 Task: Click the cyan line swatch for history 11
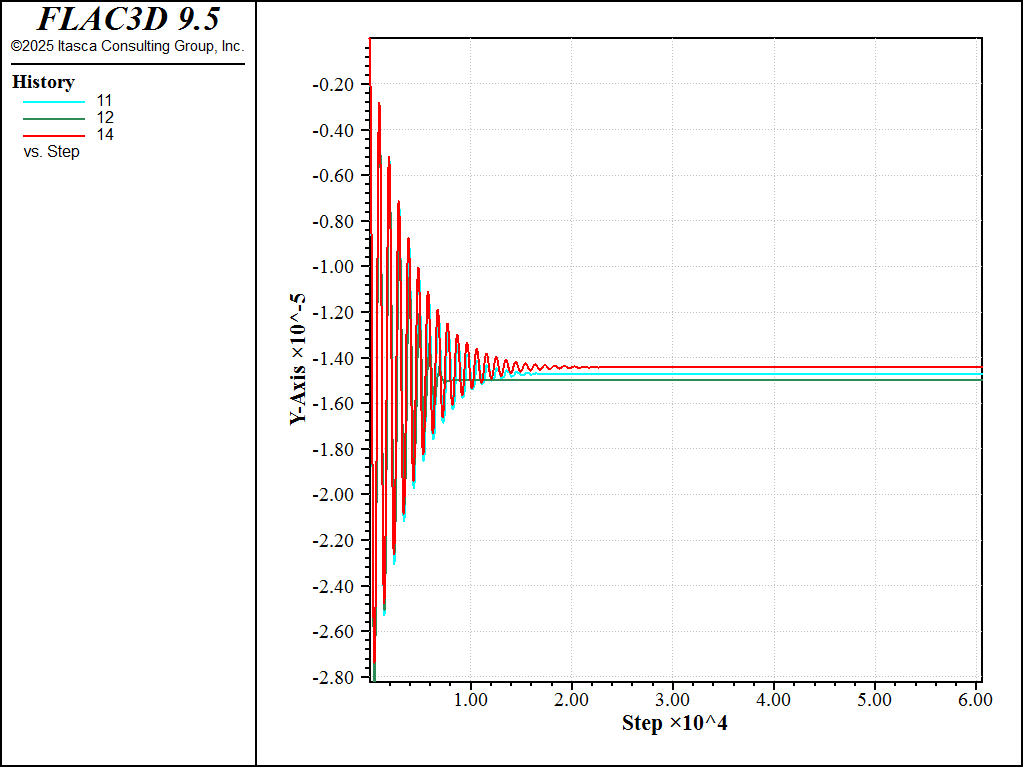click(54, 102)
